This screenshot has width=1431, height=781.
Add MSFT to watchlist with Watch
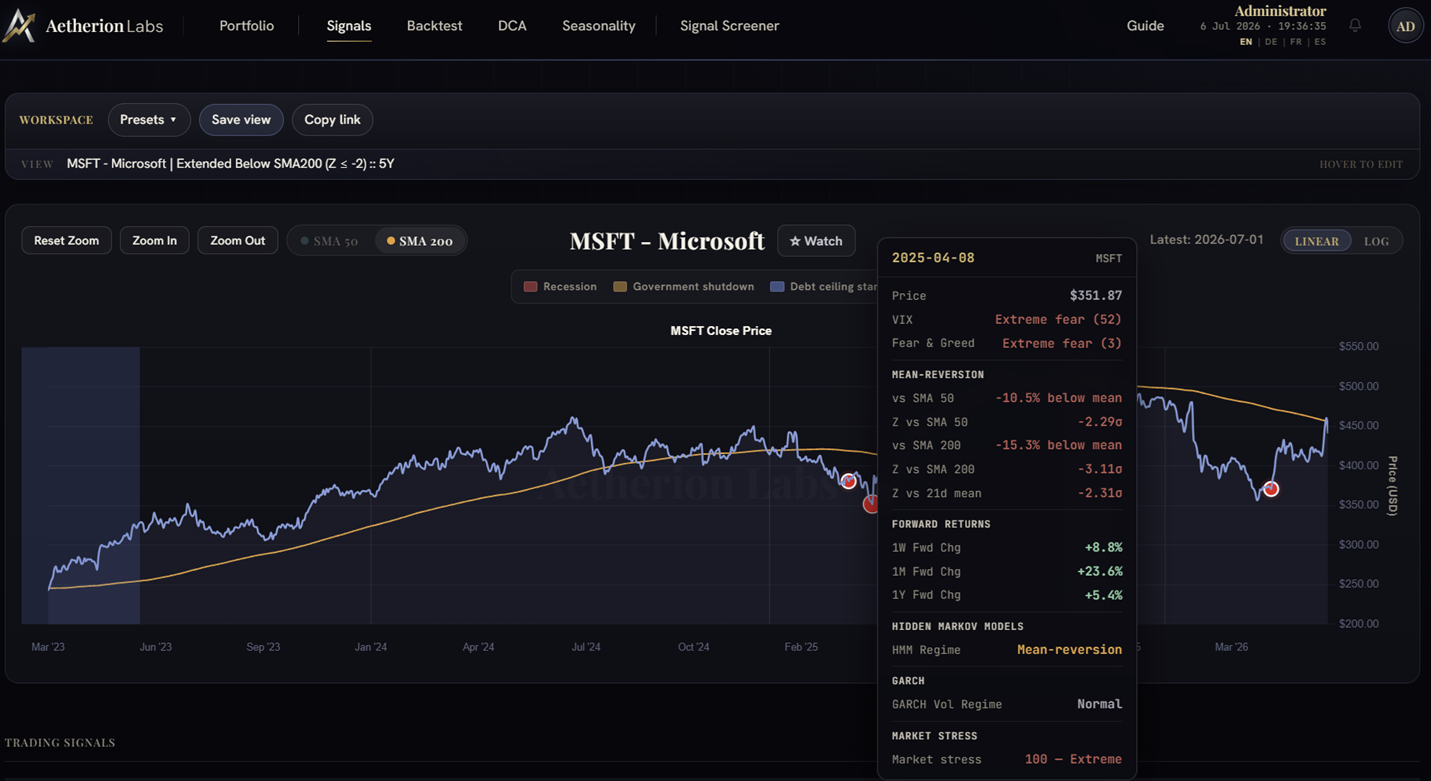point(816,241)
